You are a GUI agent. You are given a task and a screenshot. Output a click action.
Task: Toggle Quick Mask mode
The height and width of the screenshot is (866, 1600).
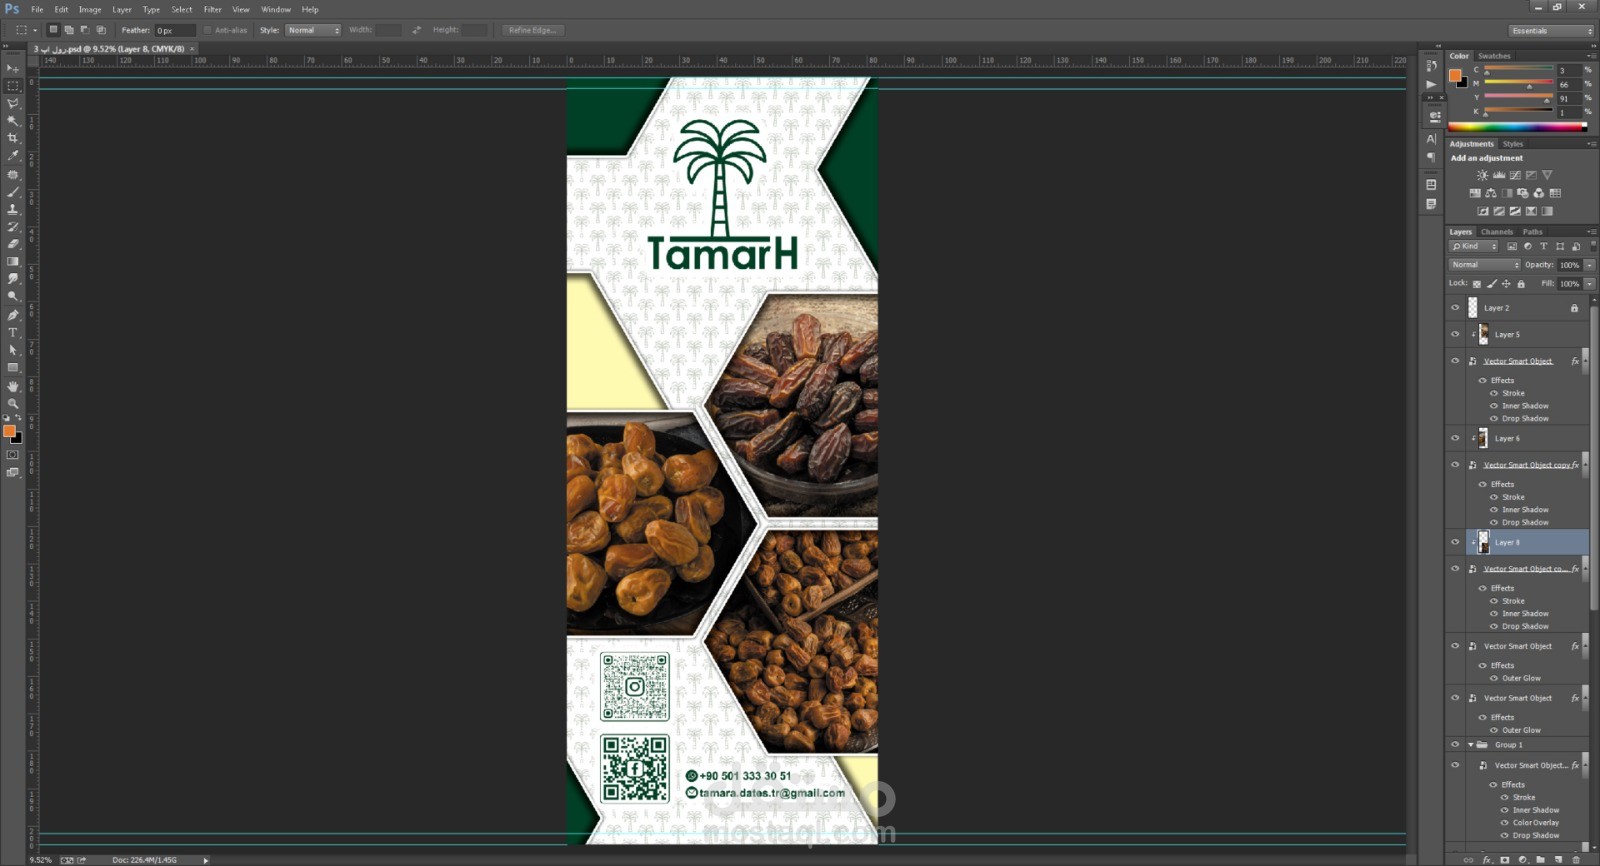tap(13, 455)
